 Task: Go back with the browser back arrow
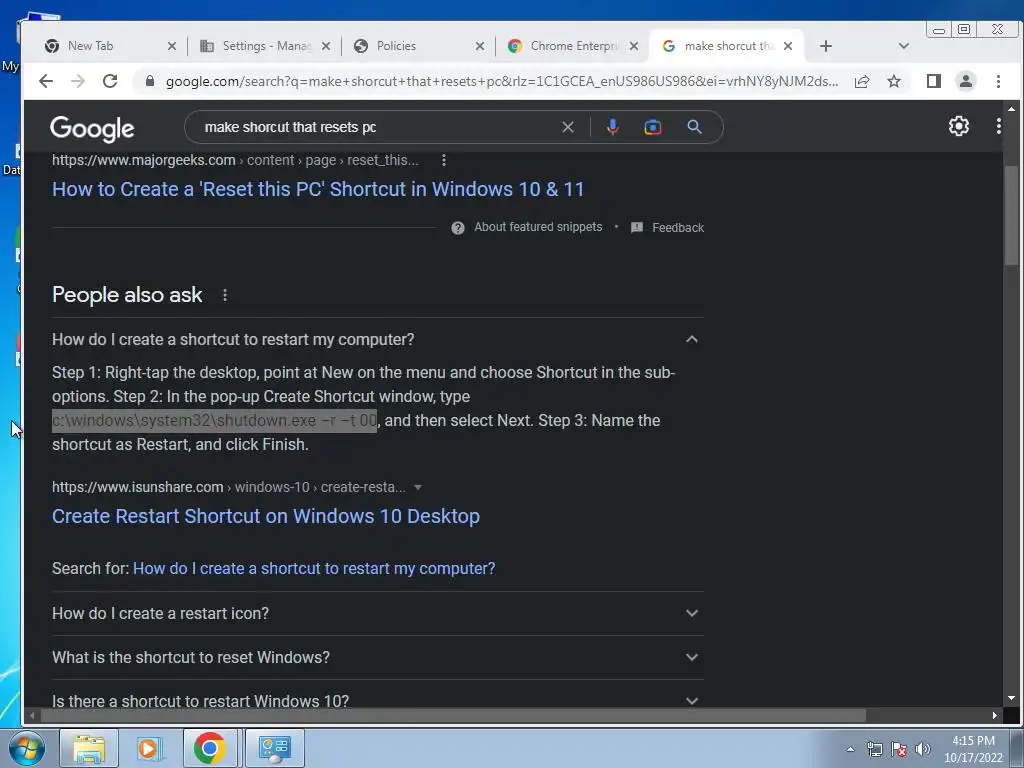coord(46,81)
